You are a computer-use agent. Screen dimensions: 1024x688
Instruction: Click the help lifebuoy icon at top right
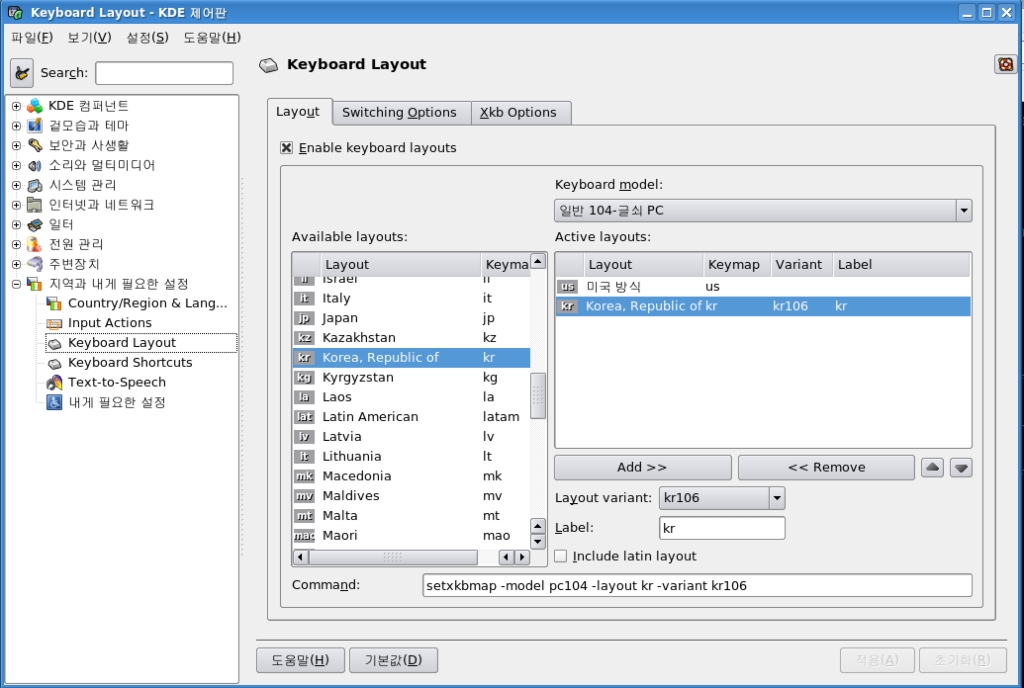(x=1005, y=64)
